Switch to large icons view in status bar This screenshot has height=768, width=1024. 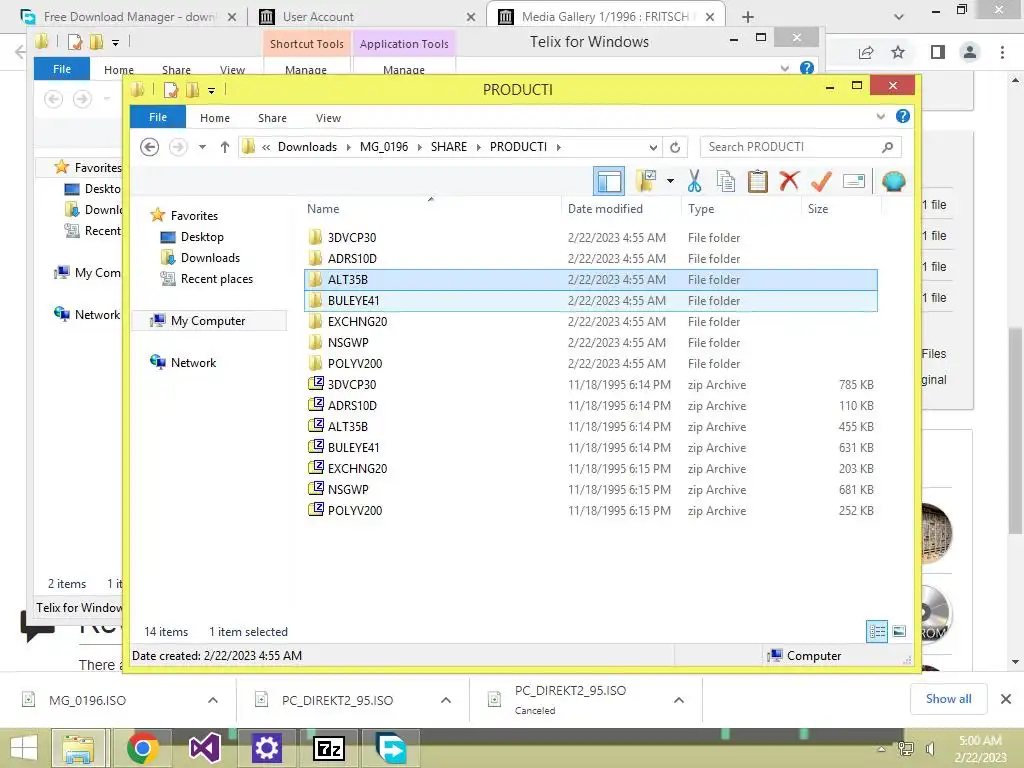point(899,632)
